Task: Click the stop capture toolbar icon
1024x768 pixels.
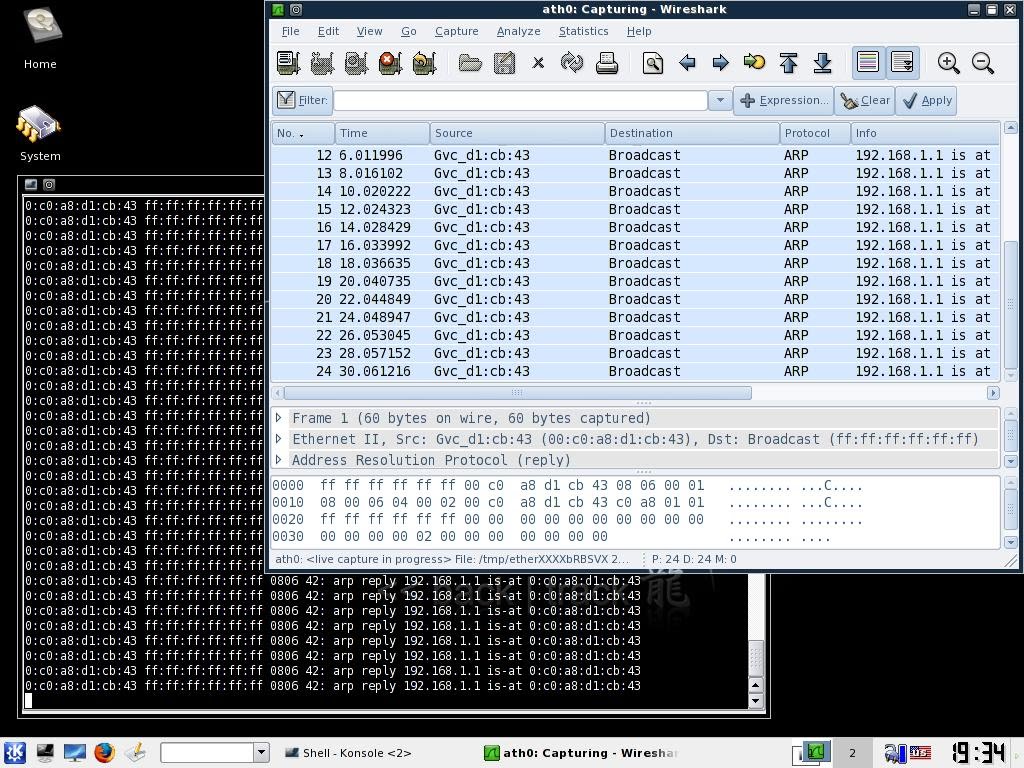Action: [390, 64]
